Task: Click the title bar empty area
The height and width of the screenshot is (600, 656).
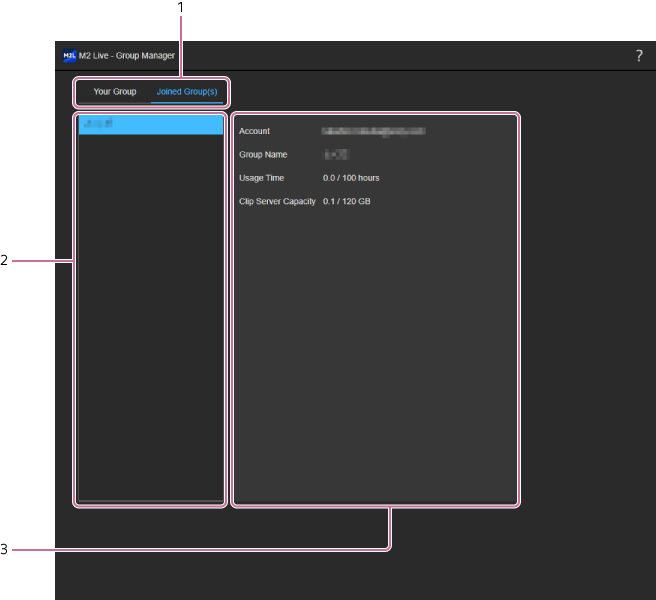Action: pyautogui.click(x=400, y=56)
